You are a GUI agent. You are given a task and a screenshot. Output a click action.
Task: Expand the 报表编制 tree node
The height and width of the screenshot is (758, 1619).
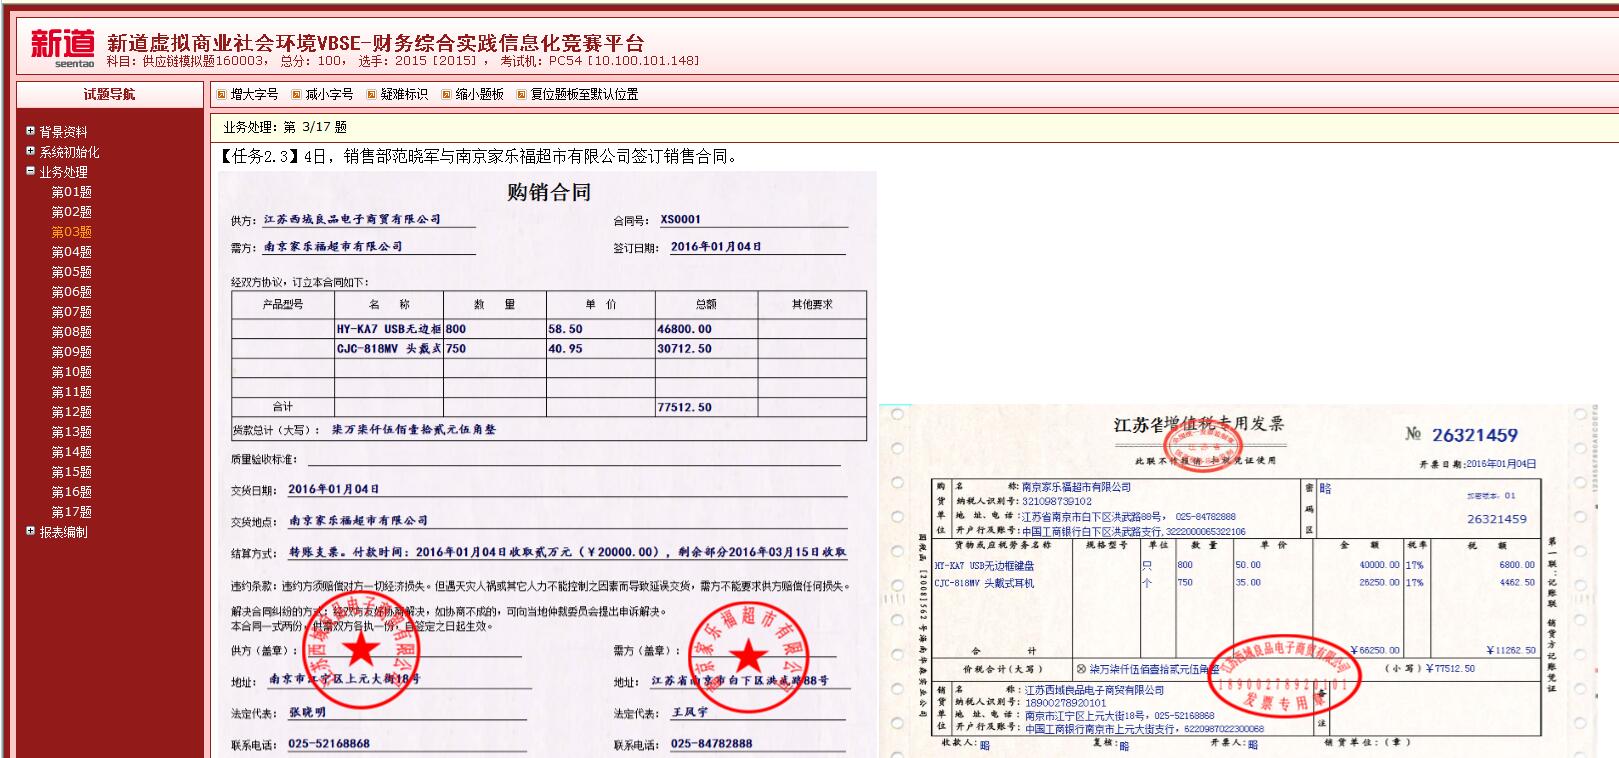click(31, 531)
